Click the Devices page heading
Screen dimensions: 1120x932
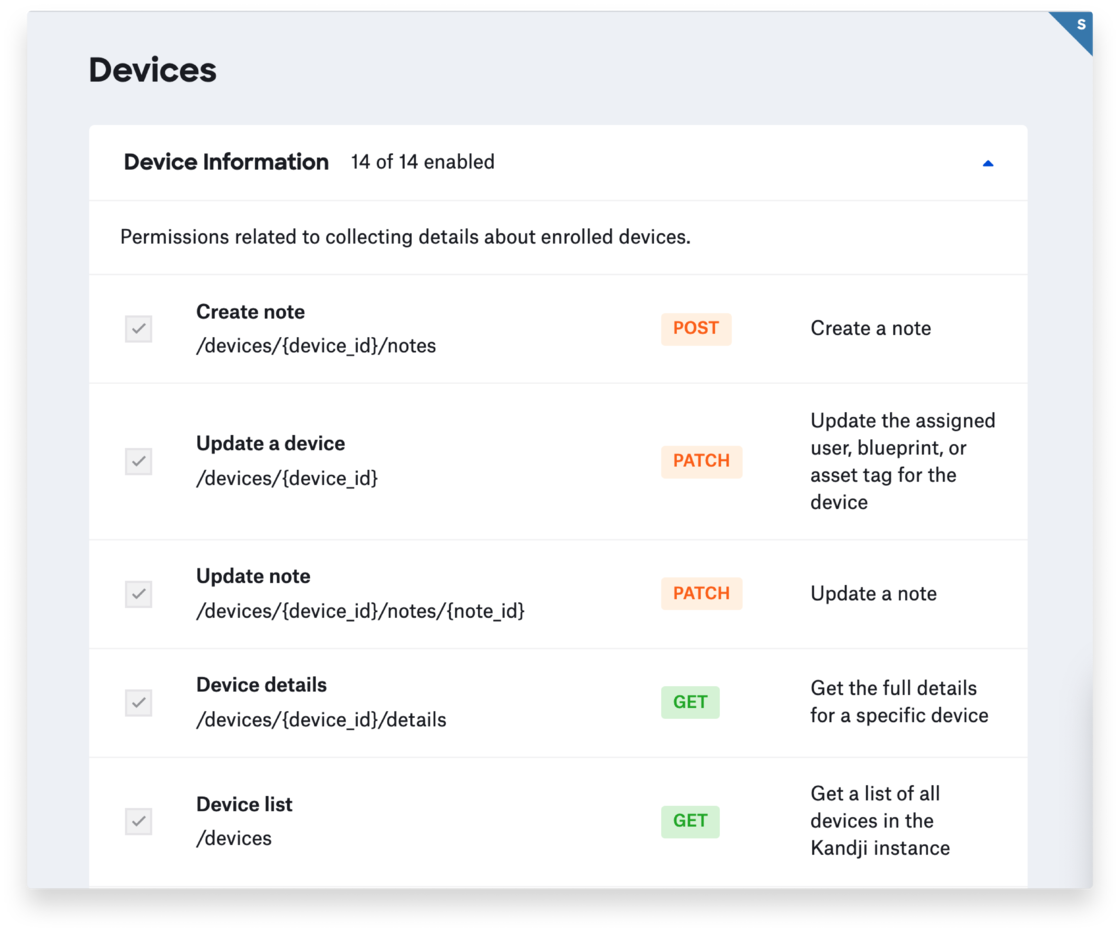[152, 70]
